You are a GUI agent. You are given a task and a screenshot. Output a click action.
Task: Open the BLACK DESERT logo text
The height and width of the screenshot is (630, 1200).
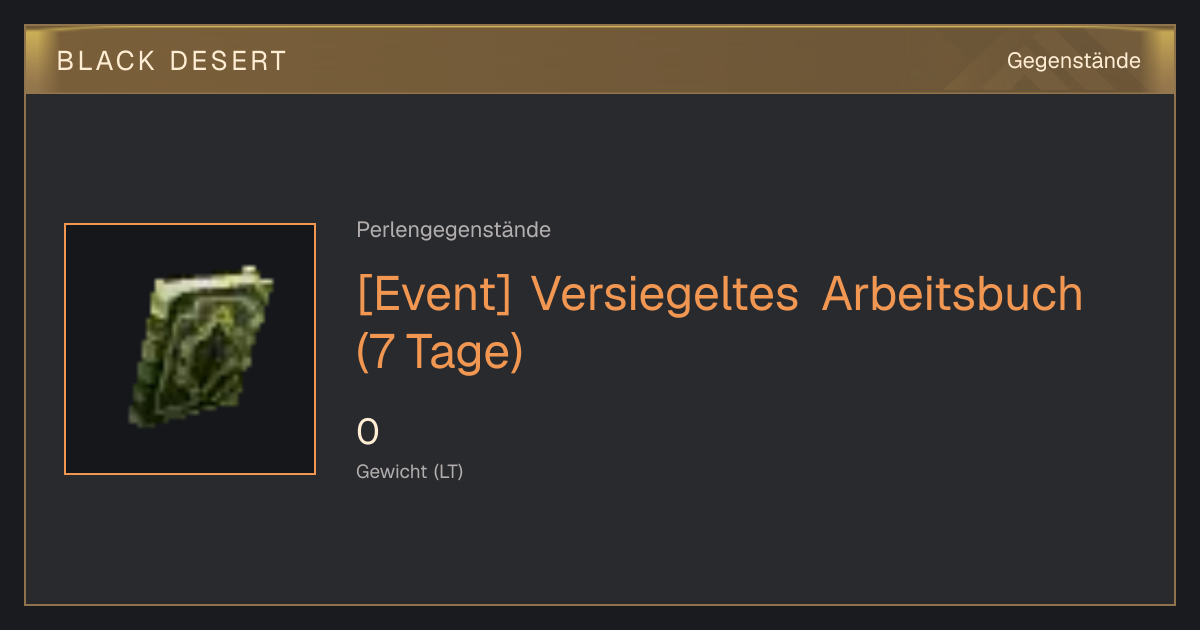coord(172,61)
